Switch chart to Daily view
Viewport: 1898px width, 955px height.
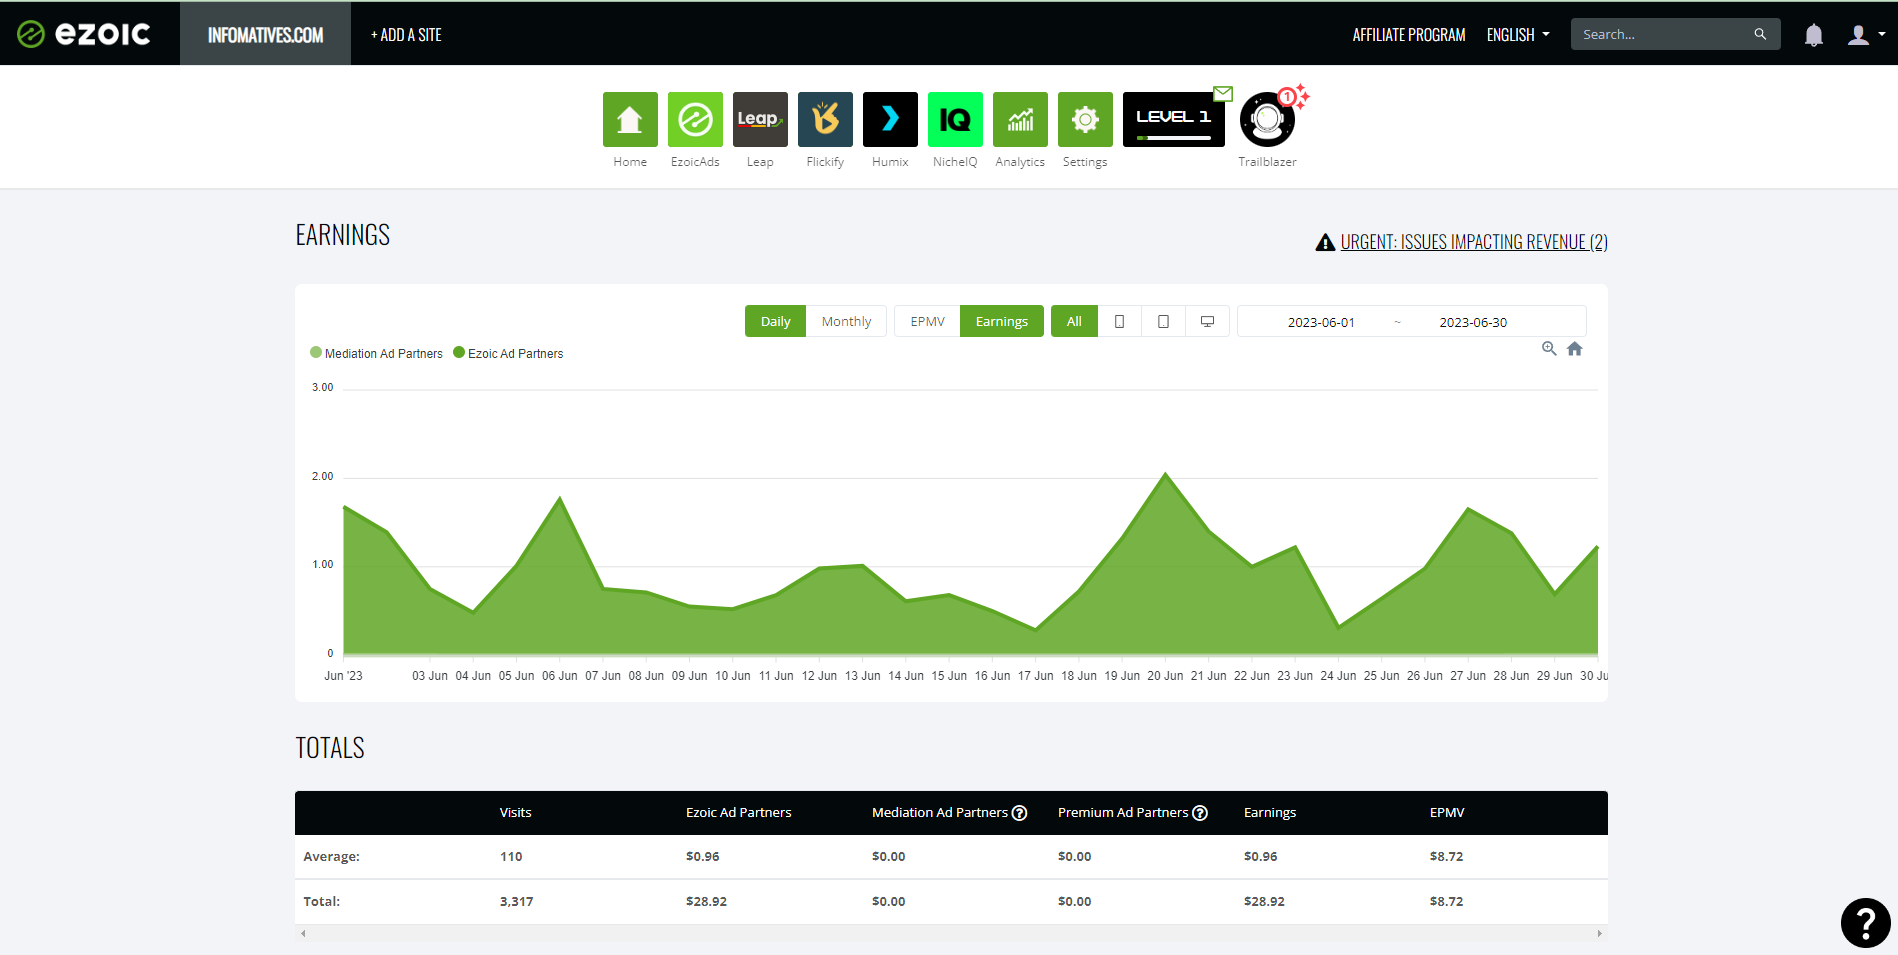click(775, 321)
